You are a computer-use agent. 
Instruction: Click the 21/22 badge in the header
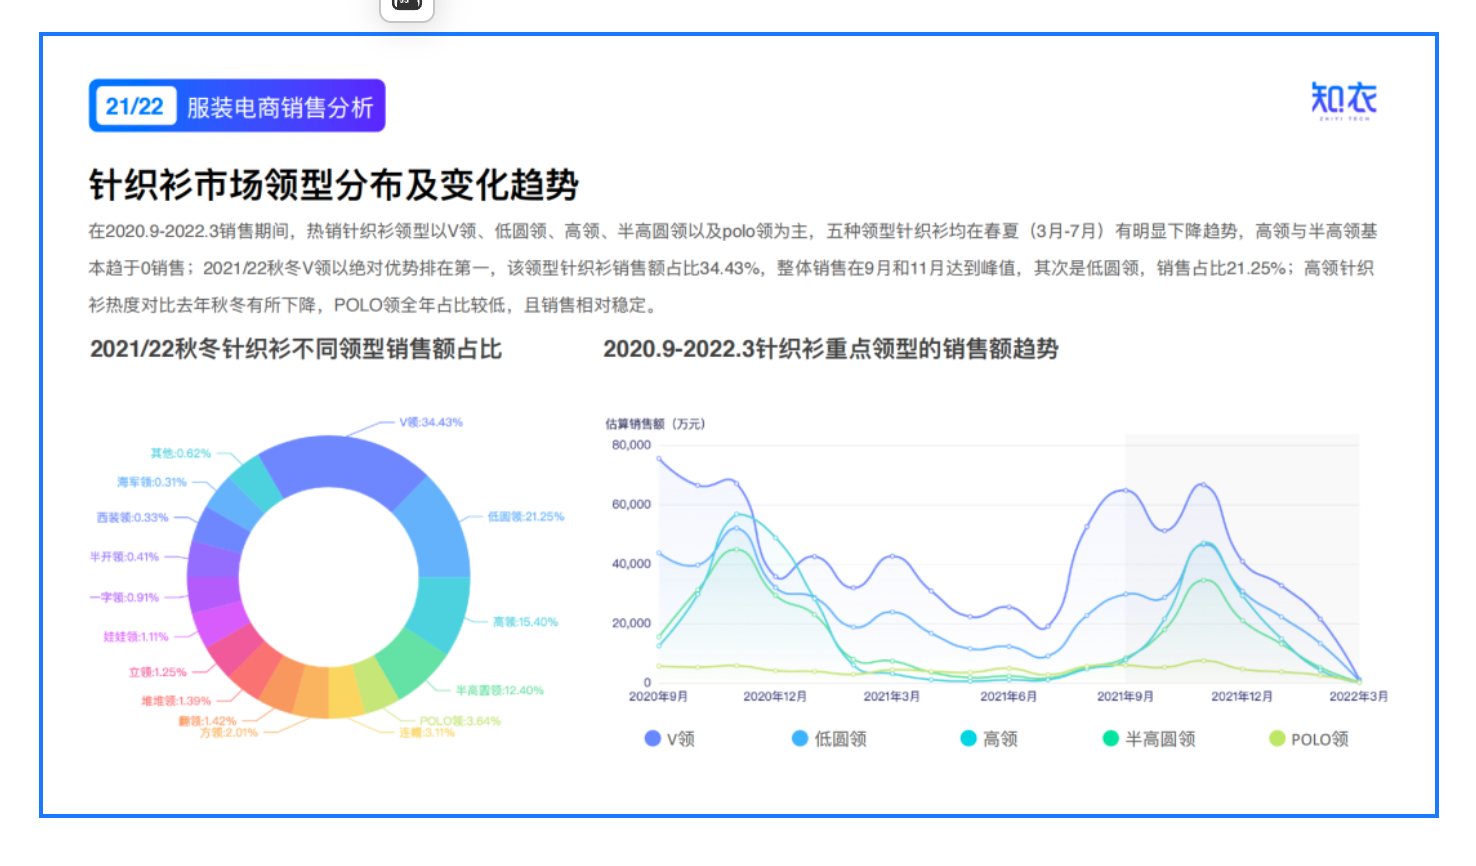(x=134, y=107)
